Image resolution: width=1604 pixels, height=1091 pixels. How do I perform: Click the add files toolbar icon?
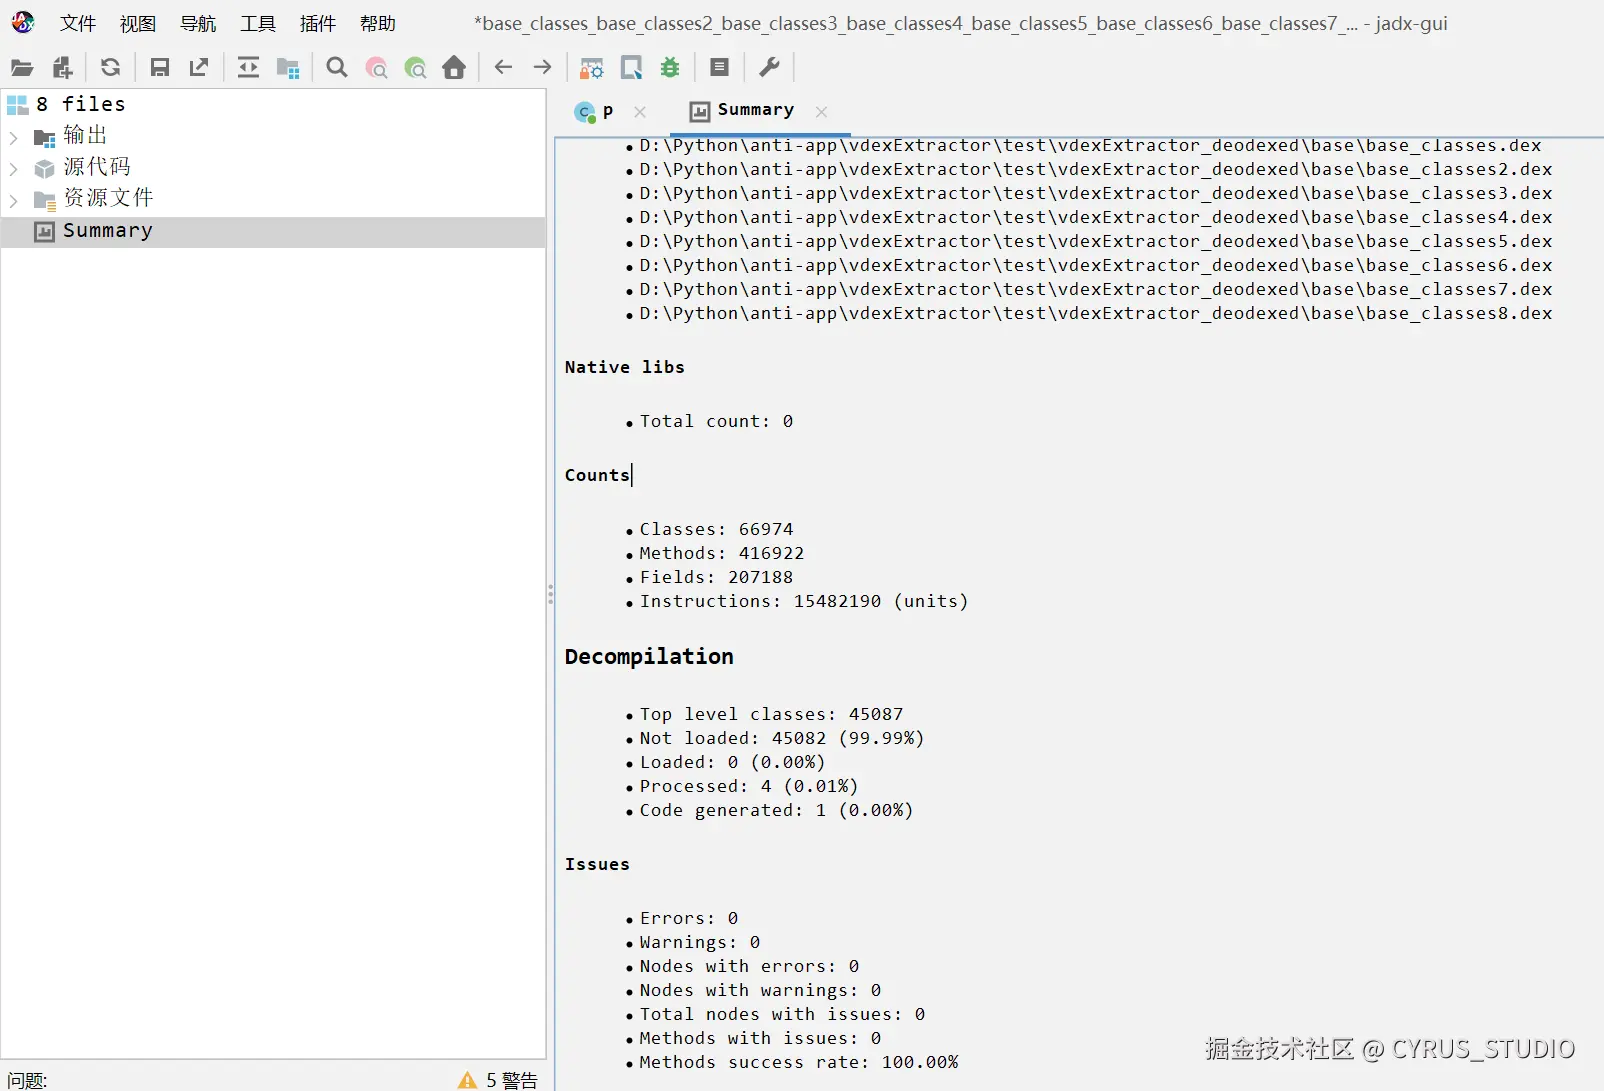tap(62, 67)
